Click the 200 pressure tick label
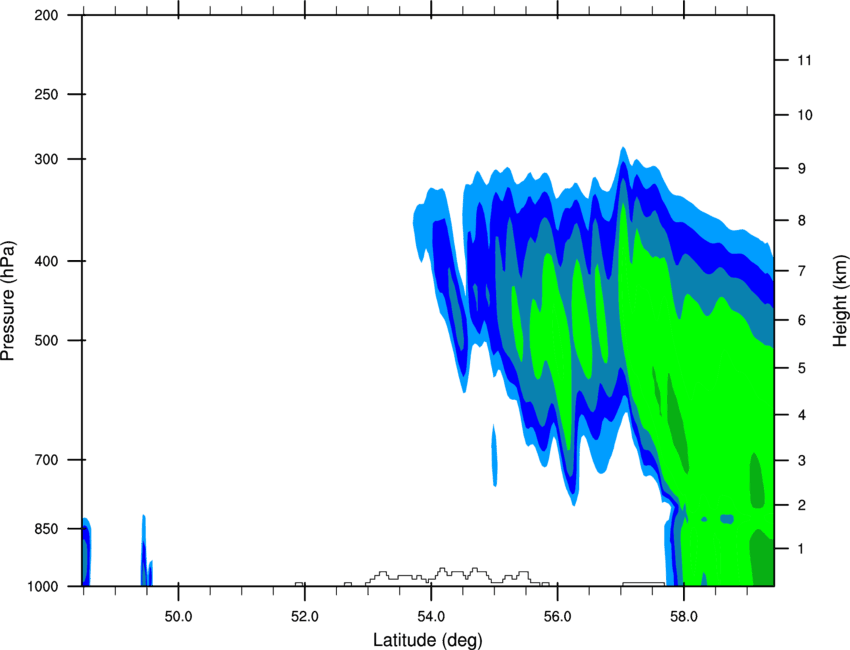Viewport: 850px width, 650px height. tap(46, 16)
